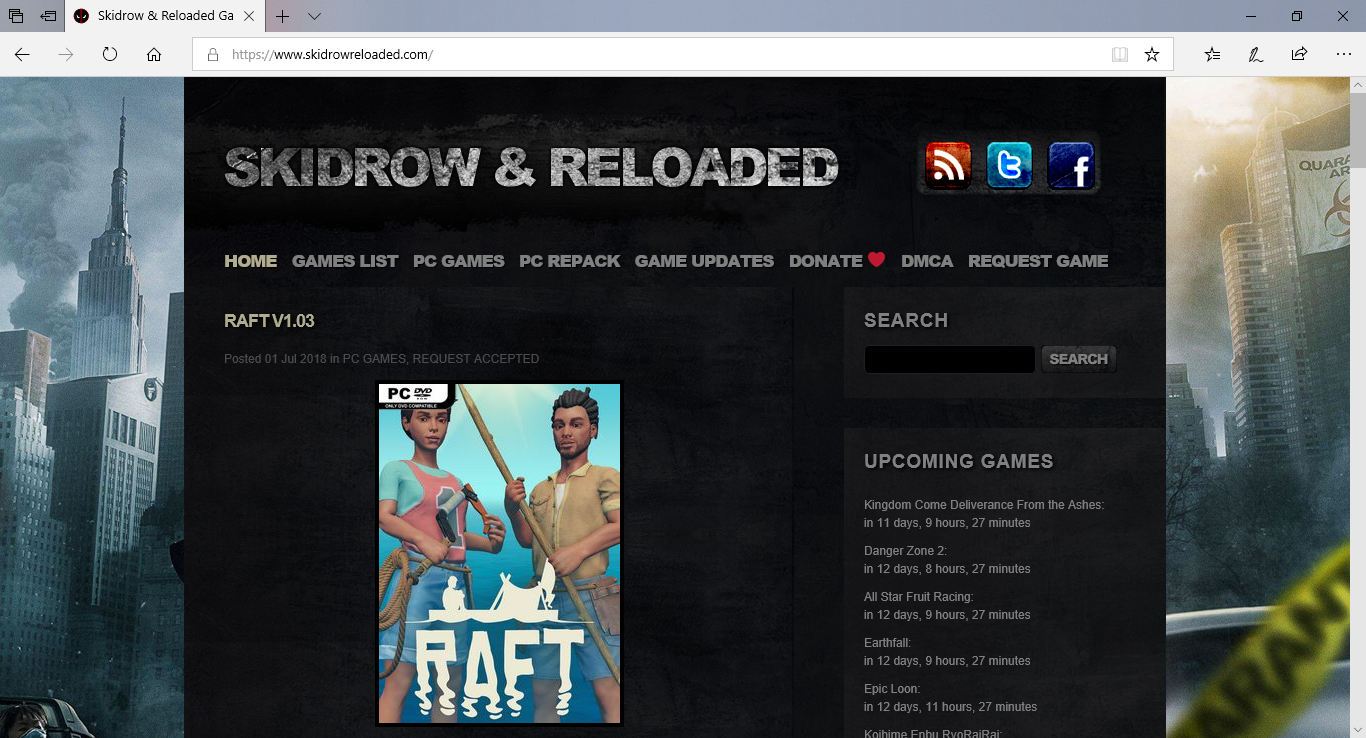Open the RSS feed icon
The image size is (1366, 738).
point(948,165)
